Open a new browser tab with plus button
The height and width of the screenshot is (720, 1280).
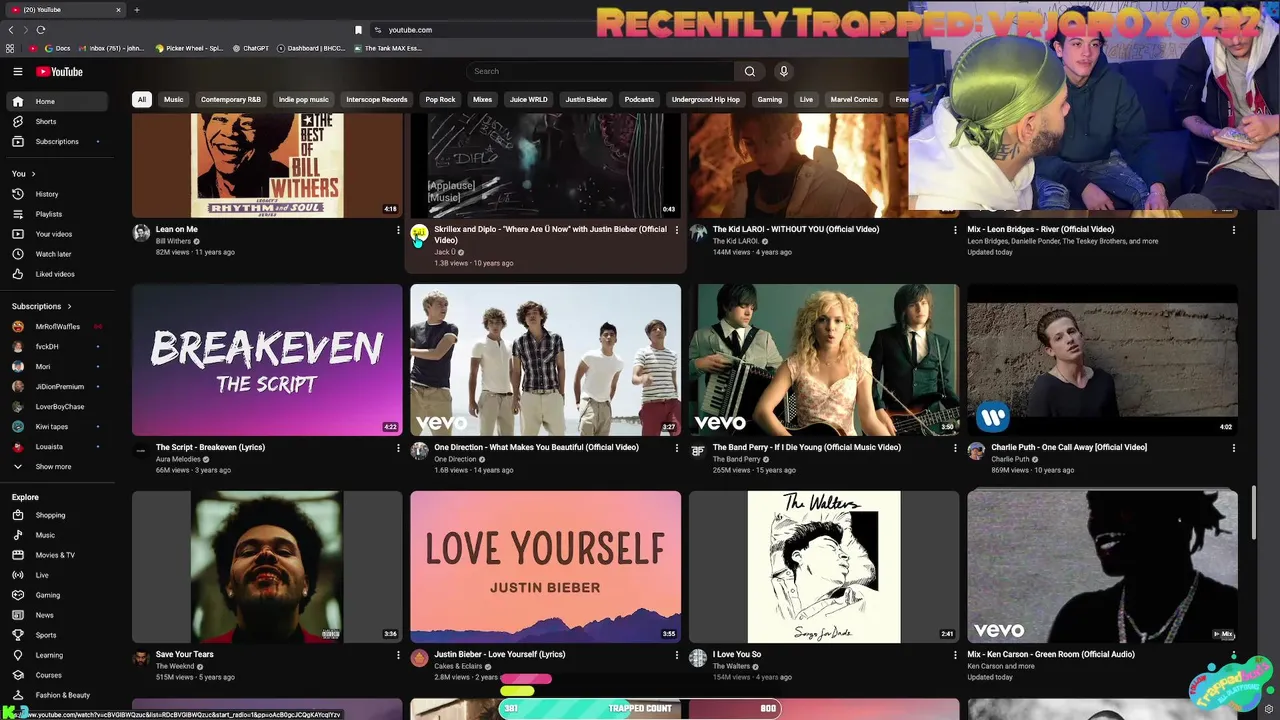tap(137, 10)
